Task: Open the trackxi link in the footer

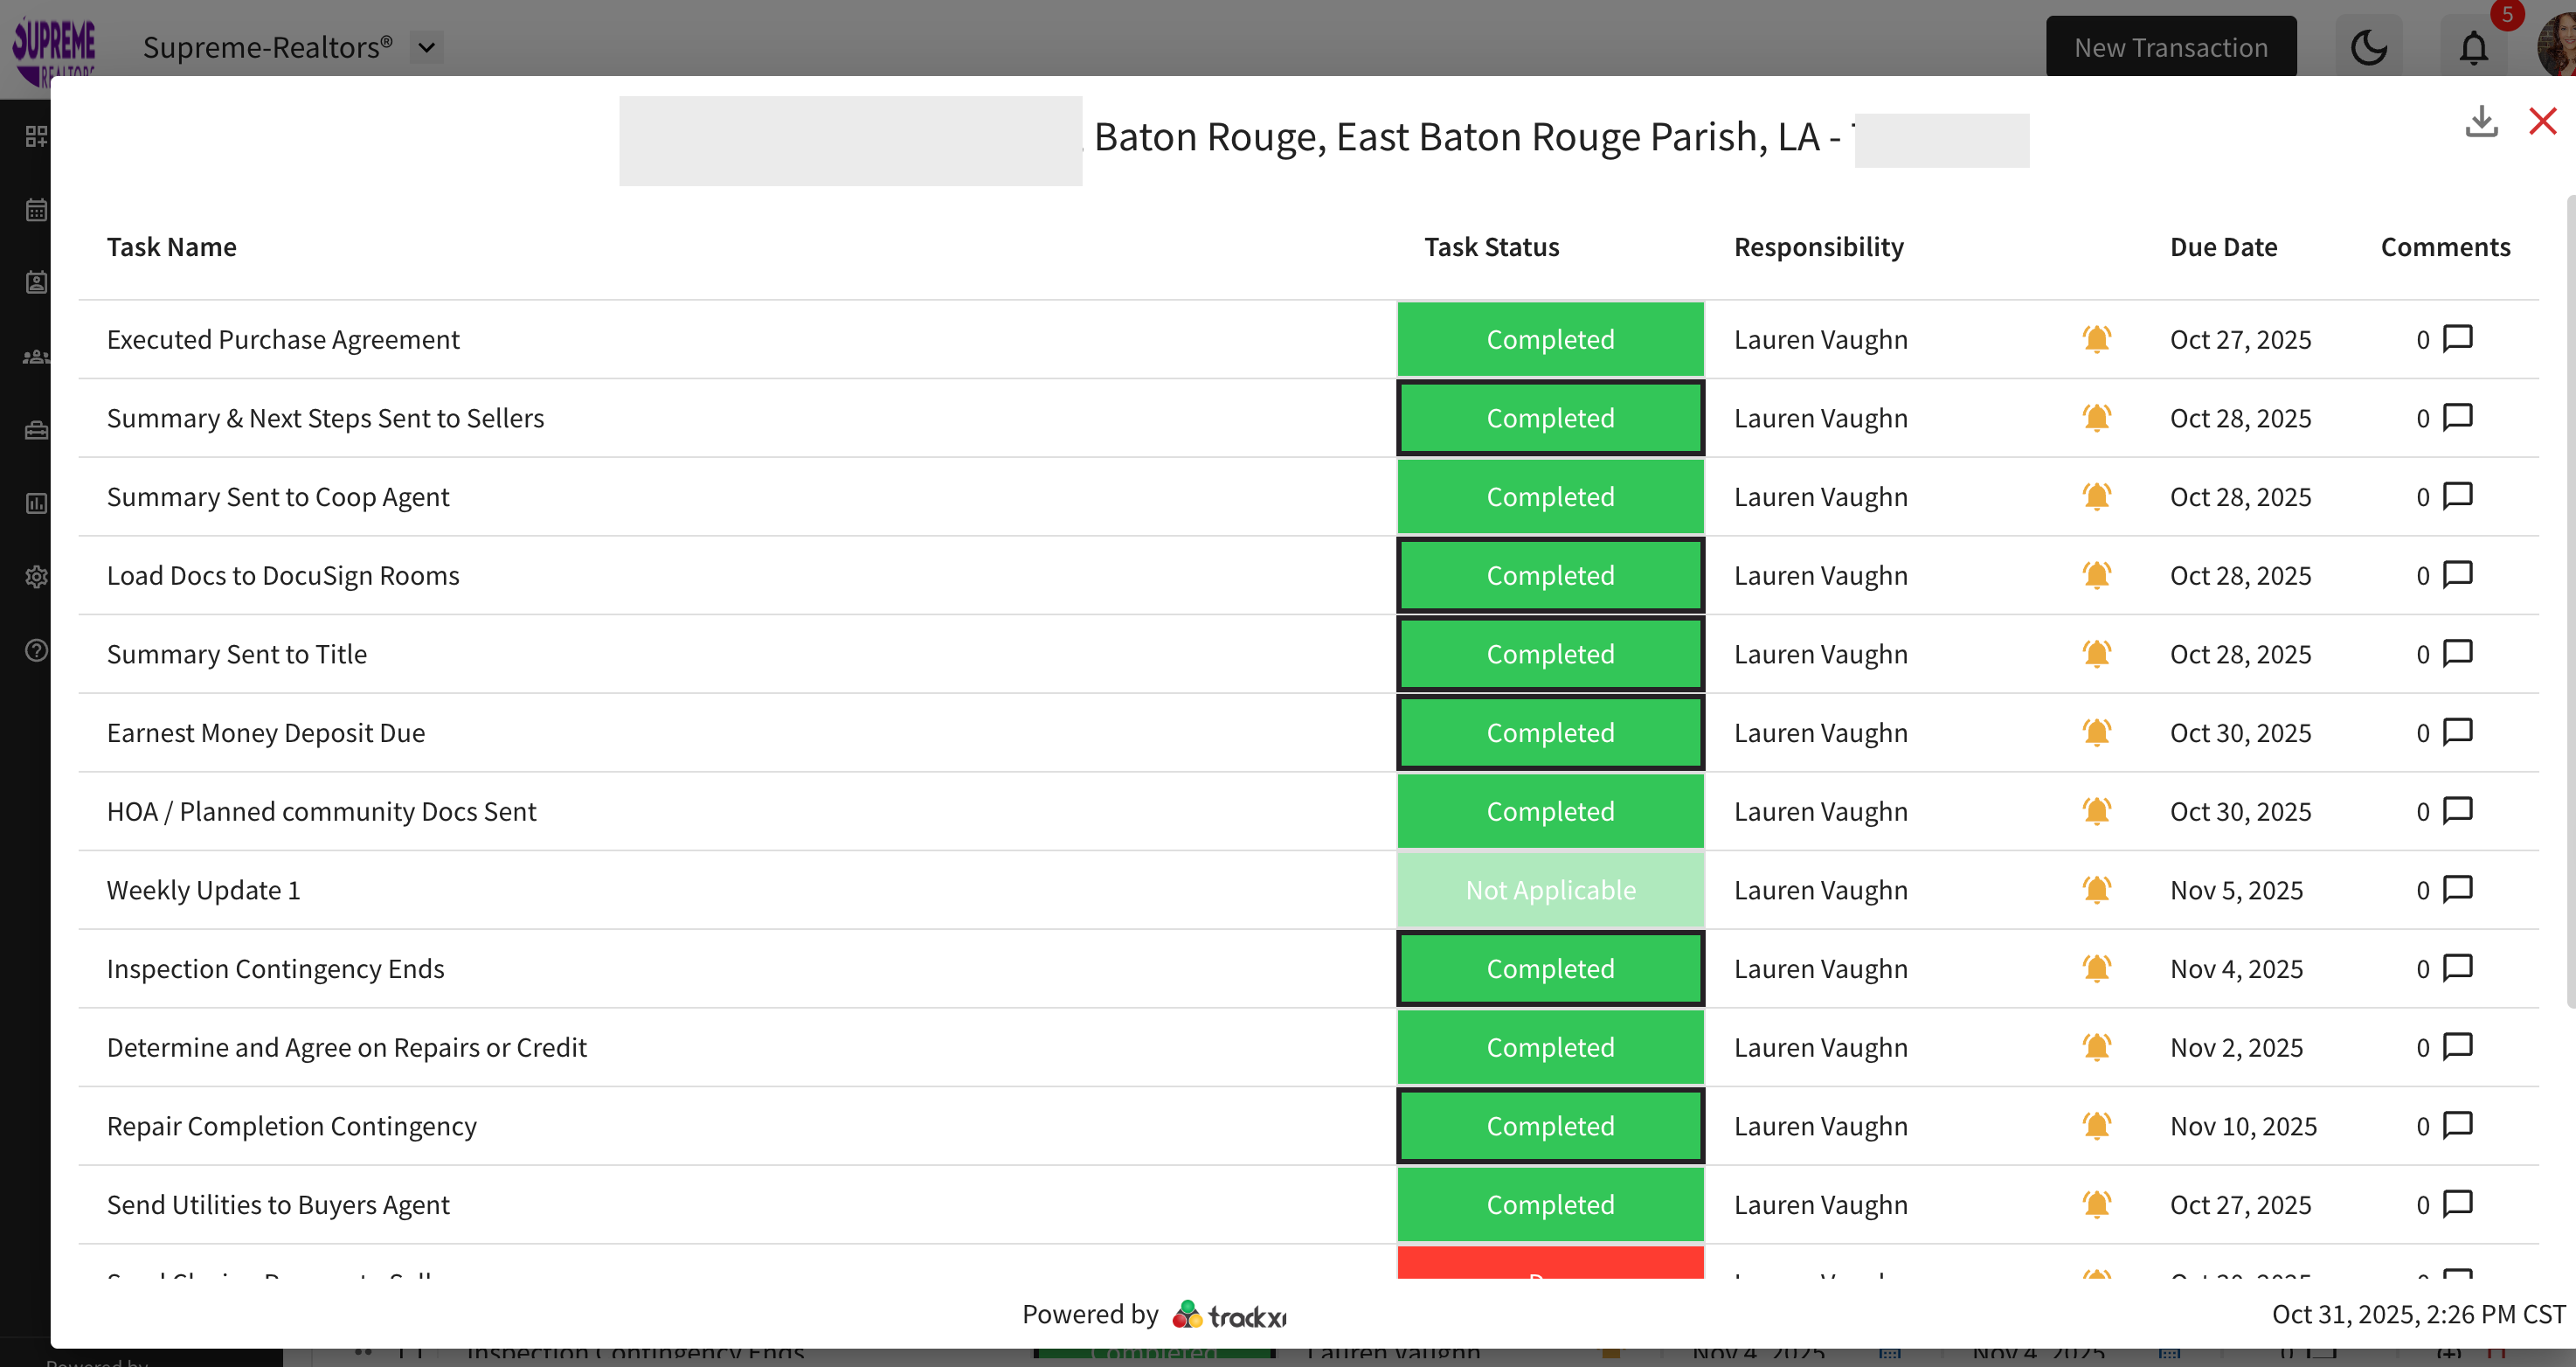Action: click(x=1229, y=1314)
